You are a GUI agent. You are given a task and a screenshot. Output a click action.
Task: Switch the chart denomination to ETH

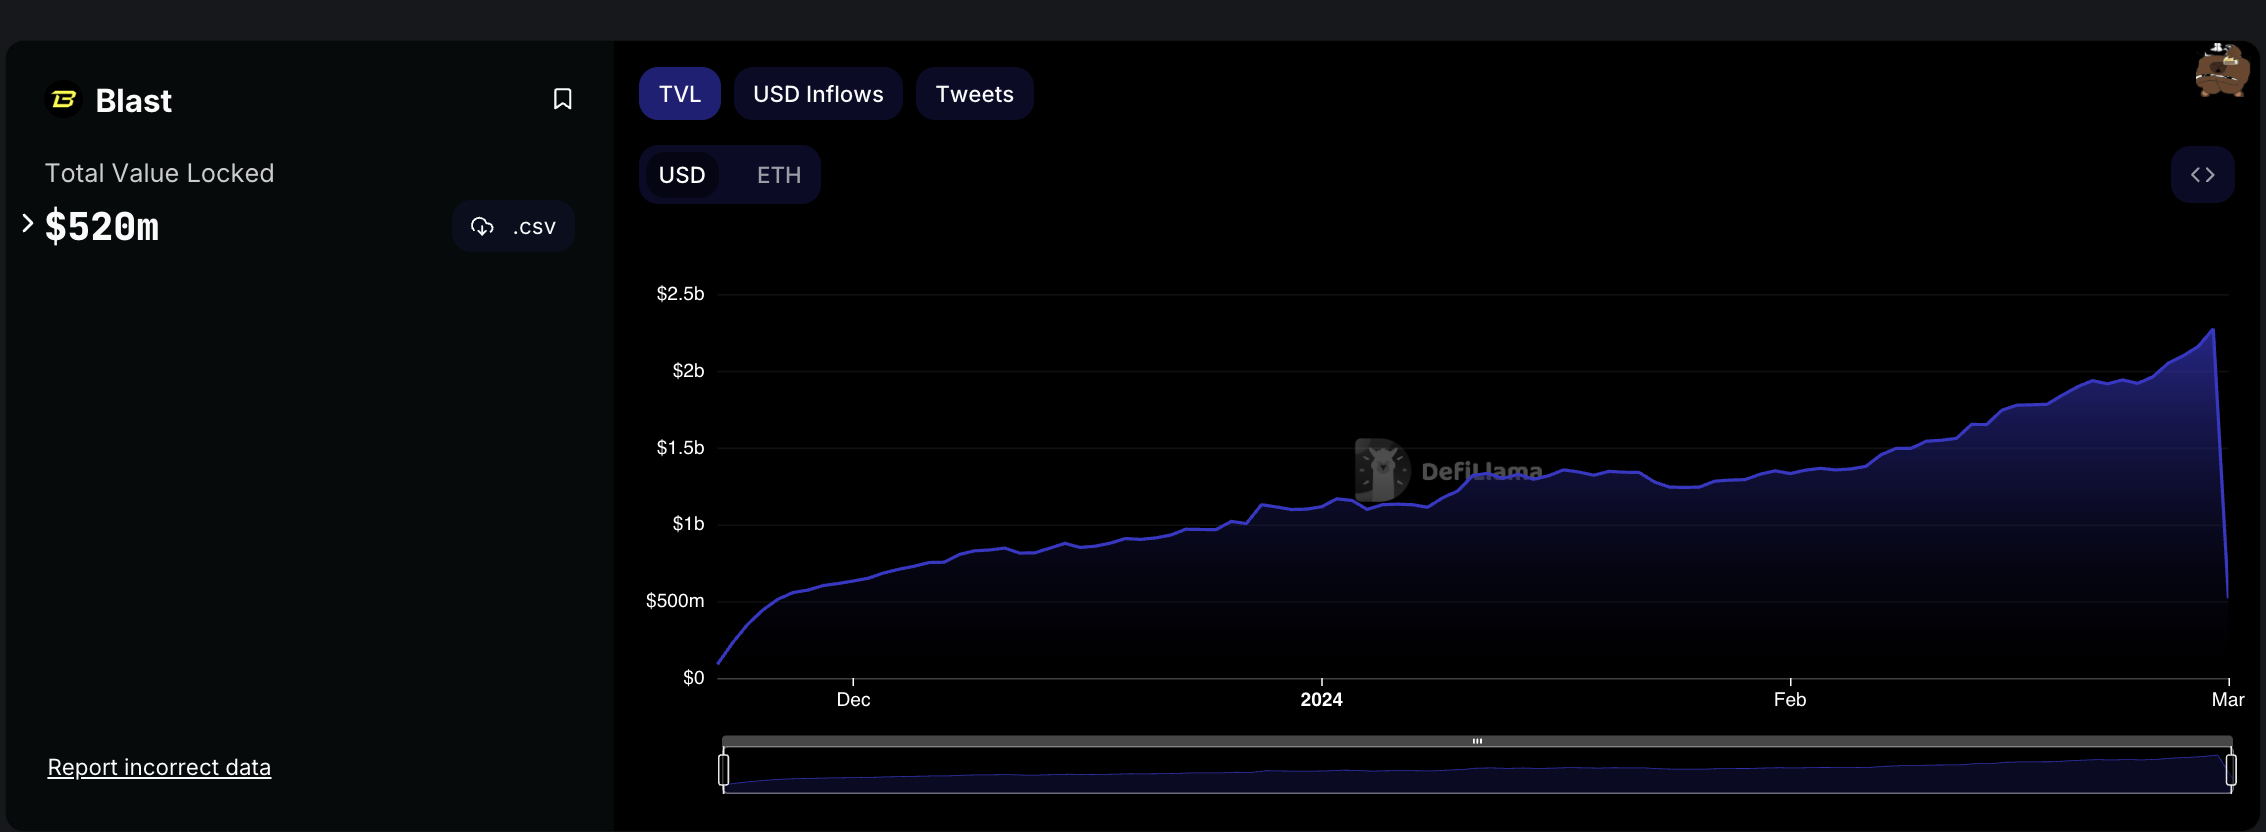point(779,175)
